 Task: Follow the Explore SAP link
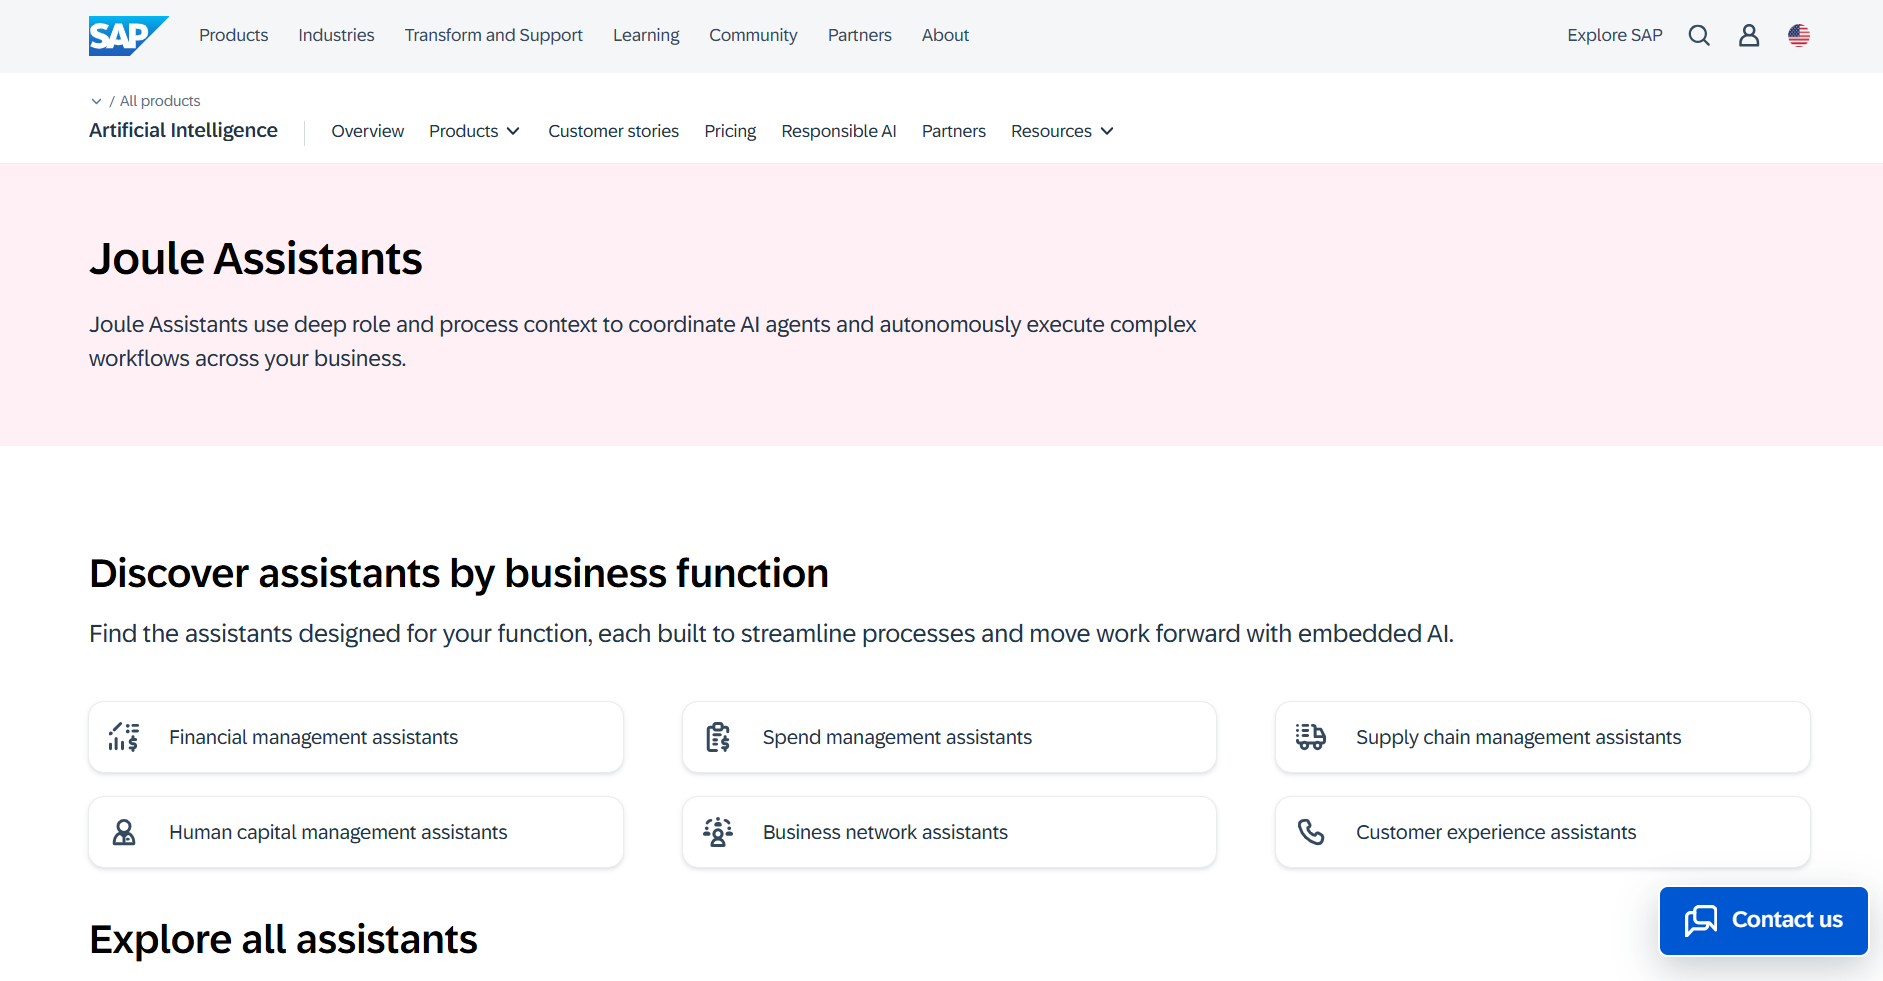pos(1615,35)
